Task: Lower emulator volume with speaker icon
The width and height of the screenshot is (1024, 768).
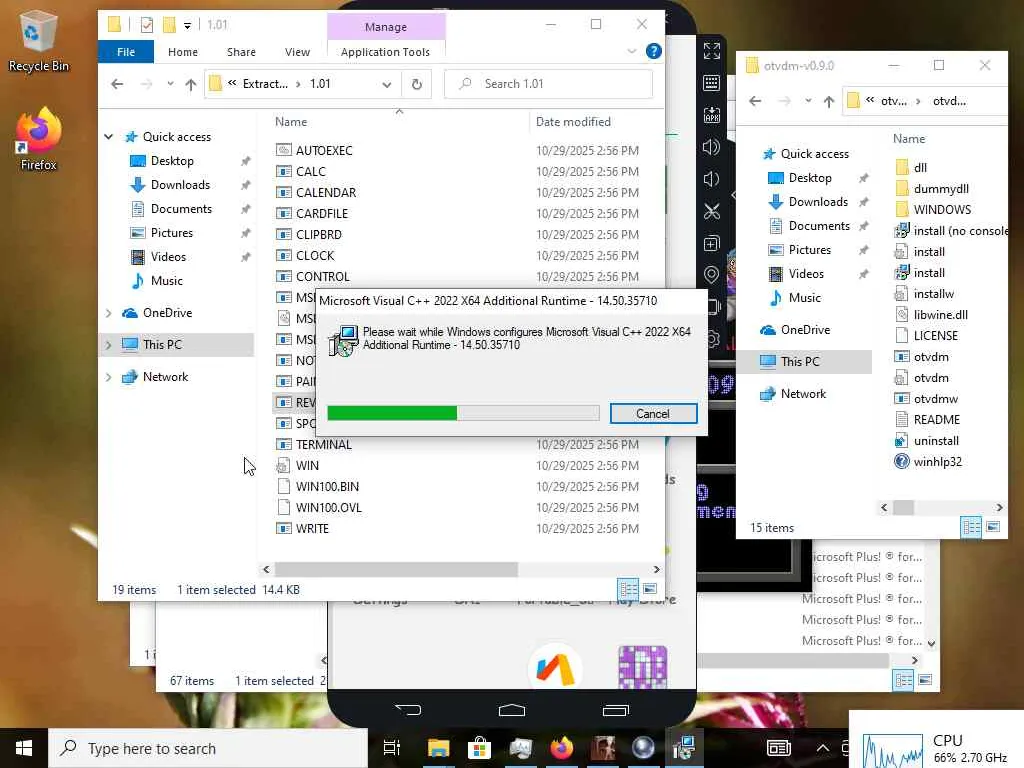Action: click(x=712, y=179)
